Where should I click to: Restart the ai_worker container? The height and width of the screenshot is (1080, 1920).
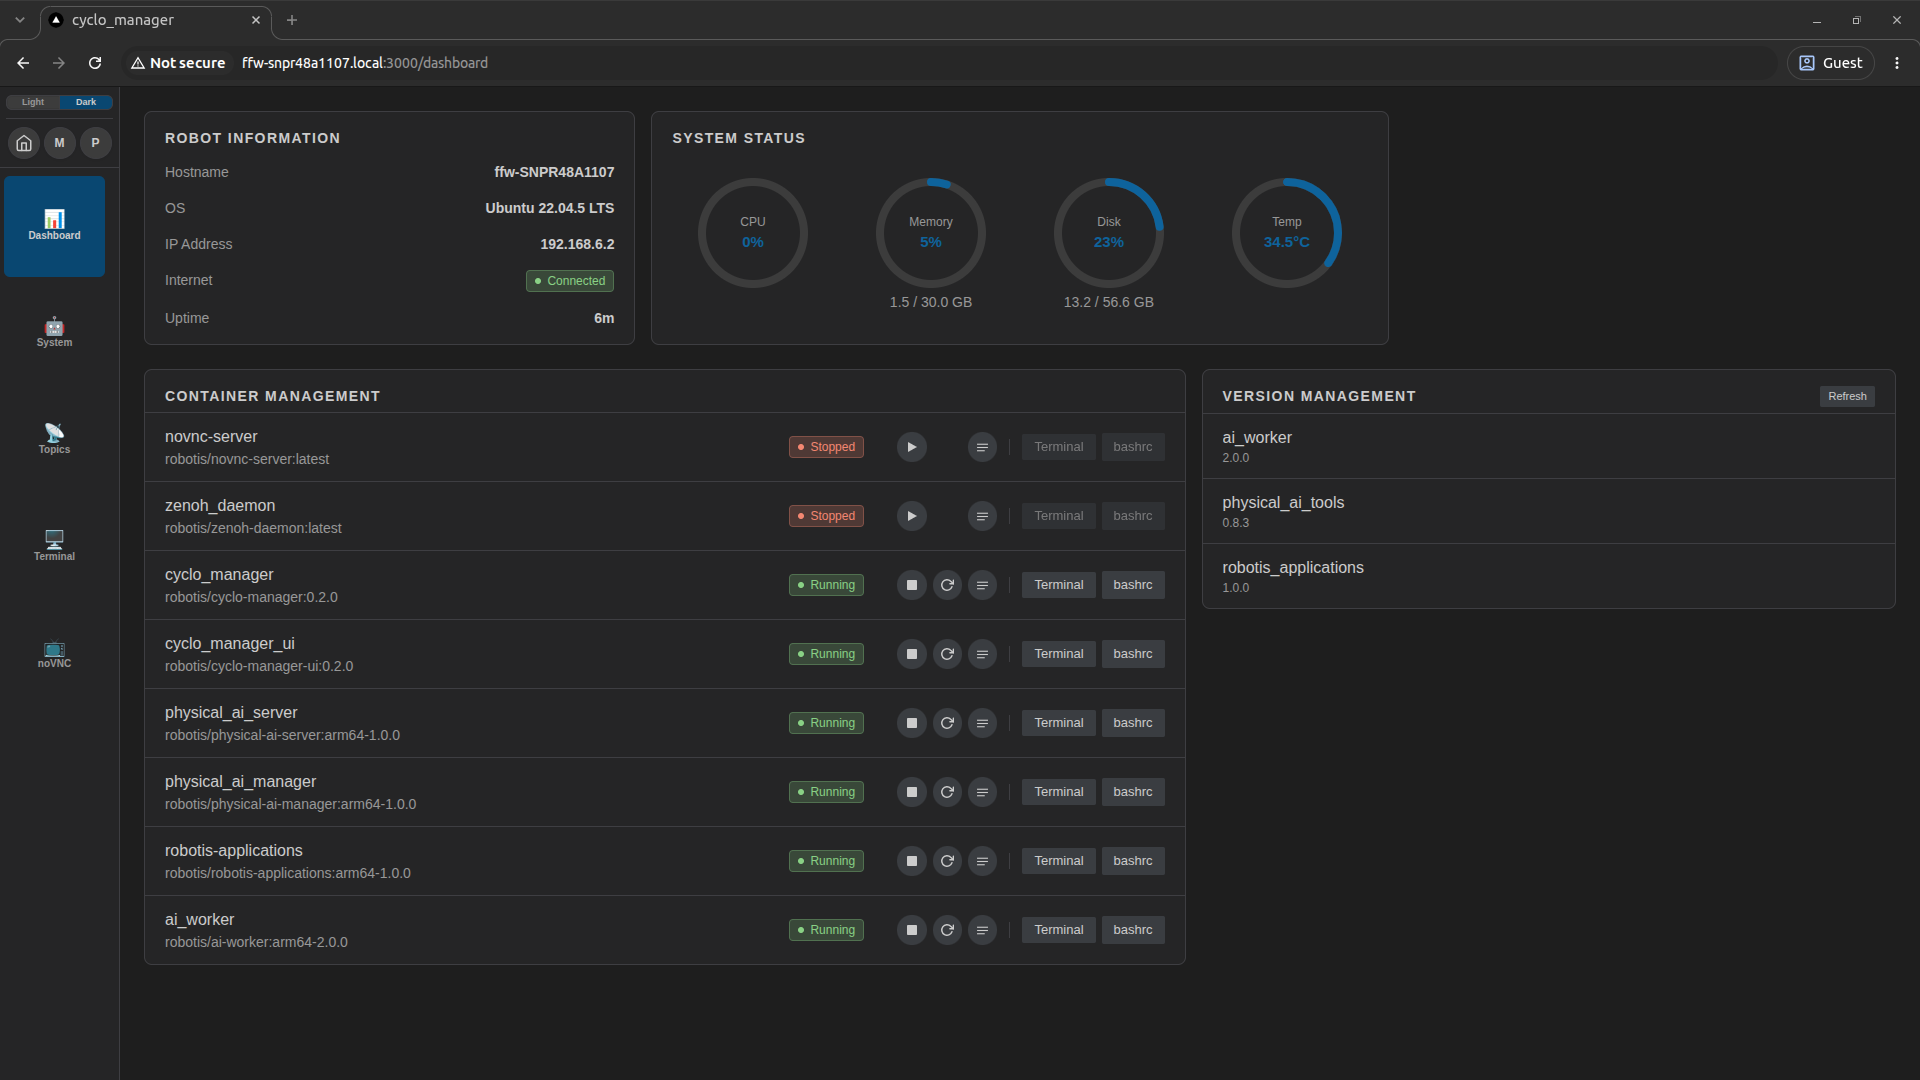click(947, 930)
